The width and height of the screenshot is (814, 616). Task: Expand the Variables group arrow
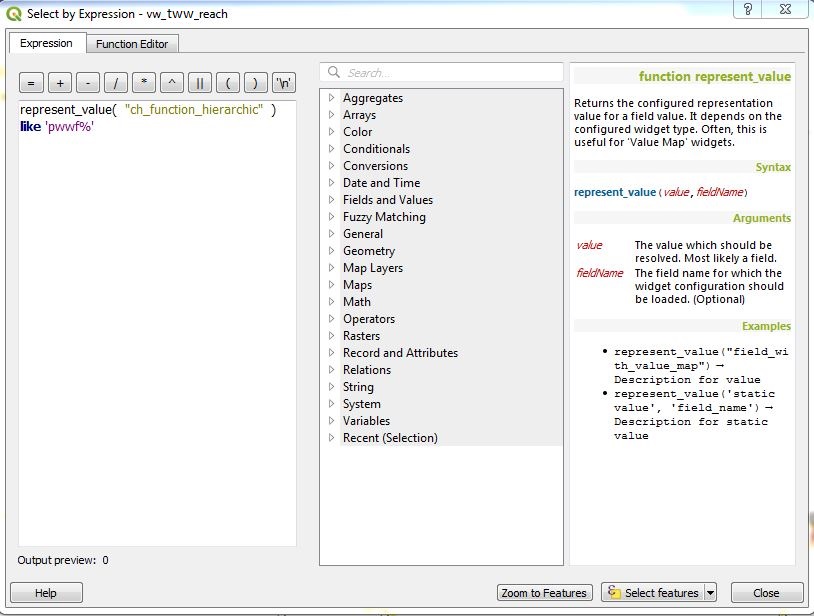tap(331, 420)
